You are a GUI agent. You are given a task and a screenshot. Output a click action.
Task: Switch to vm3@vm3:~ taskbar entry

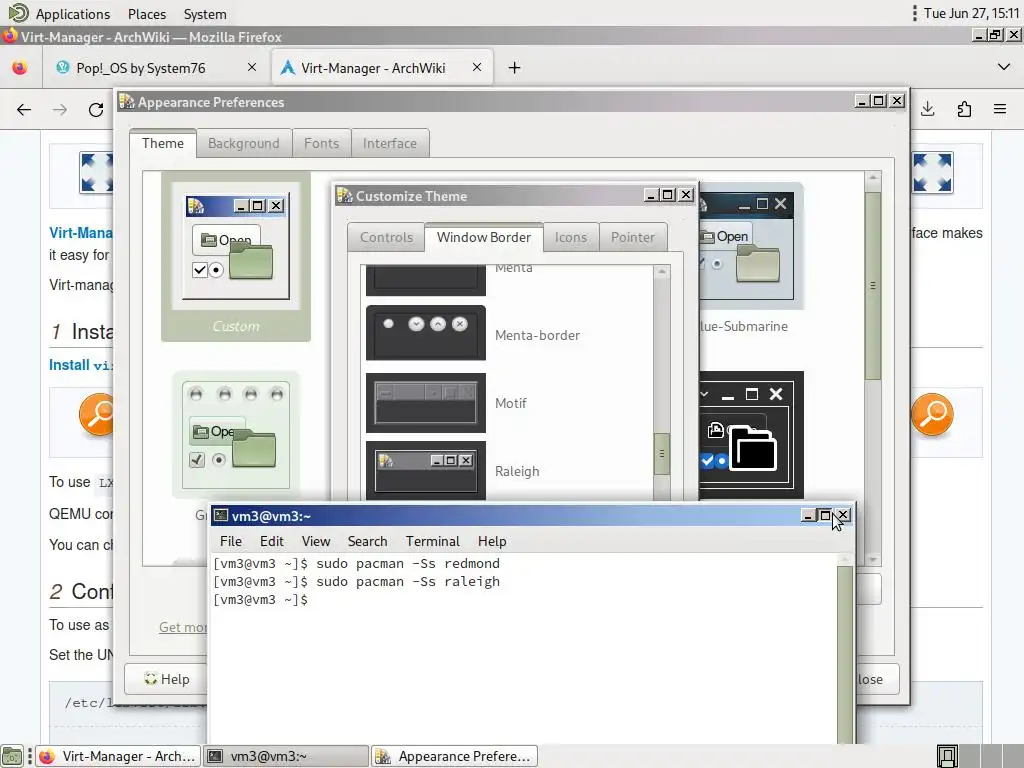(x=286, y=756)
